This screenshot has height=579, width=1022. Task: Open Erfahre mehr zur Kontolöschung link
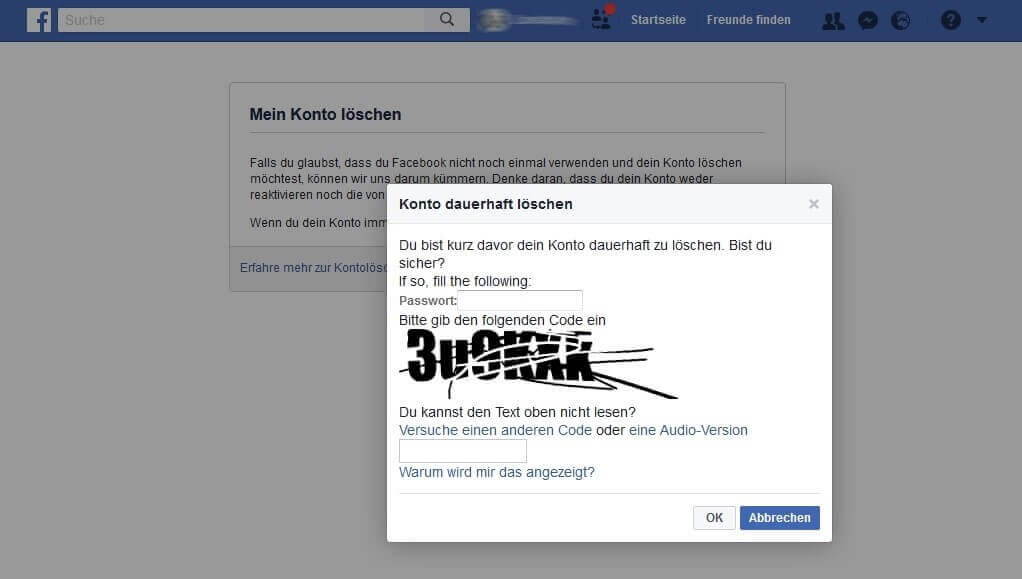pyautogui.click(x=314, y=268)
